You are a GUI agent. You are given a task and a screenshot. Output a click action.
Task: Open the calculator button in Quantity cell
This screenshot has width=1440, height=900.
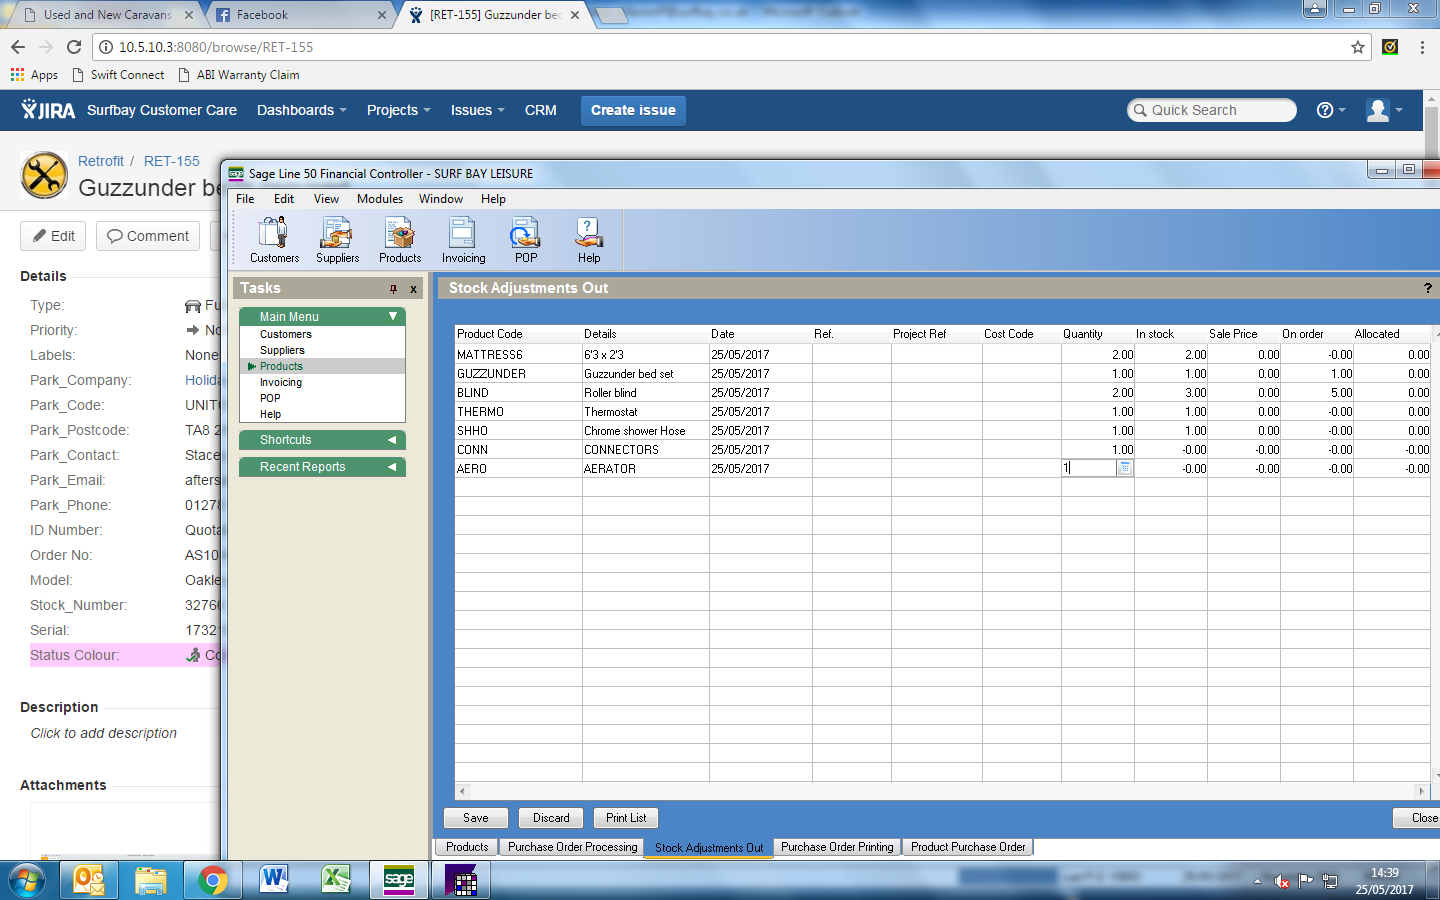pyautogui.click(x=1125, y=468)
